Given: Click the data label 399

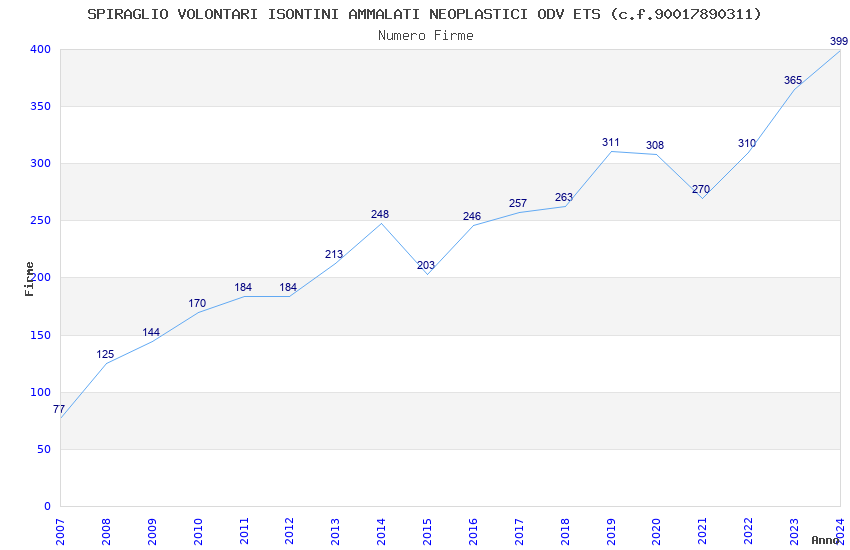Looking at the screenshot, I should 839,41.
